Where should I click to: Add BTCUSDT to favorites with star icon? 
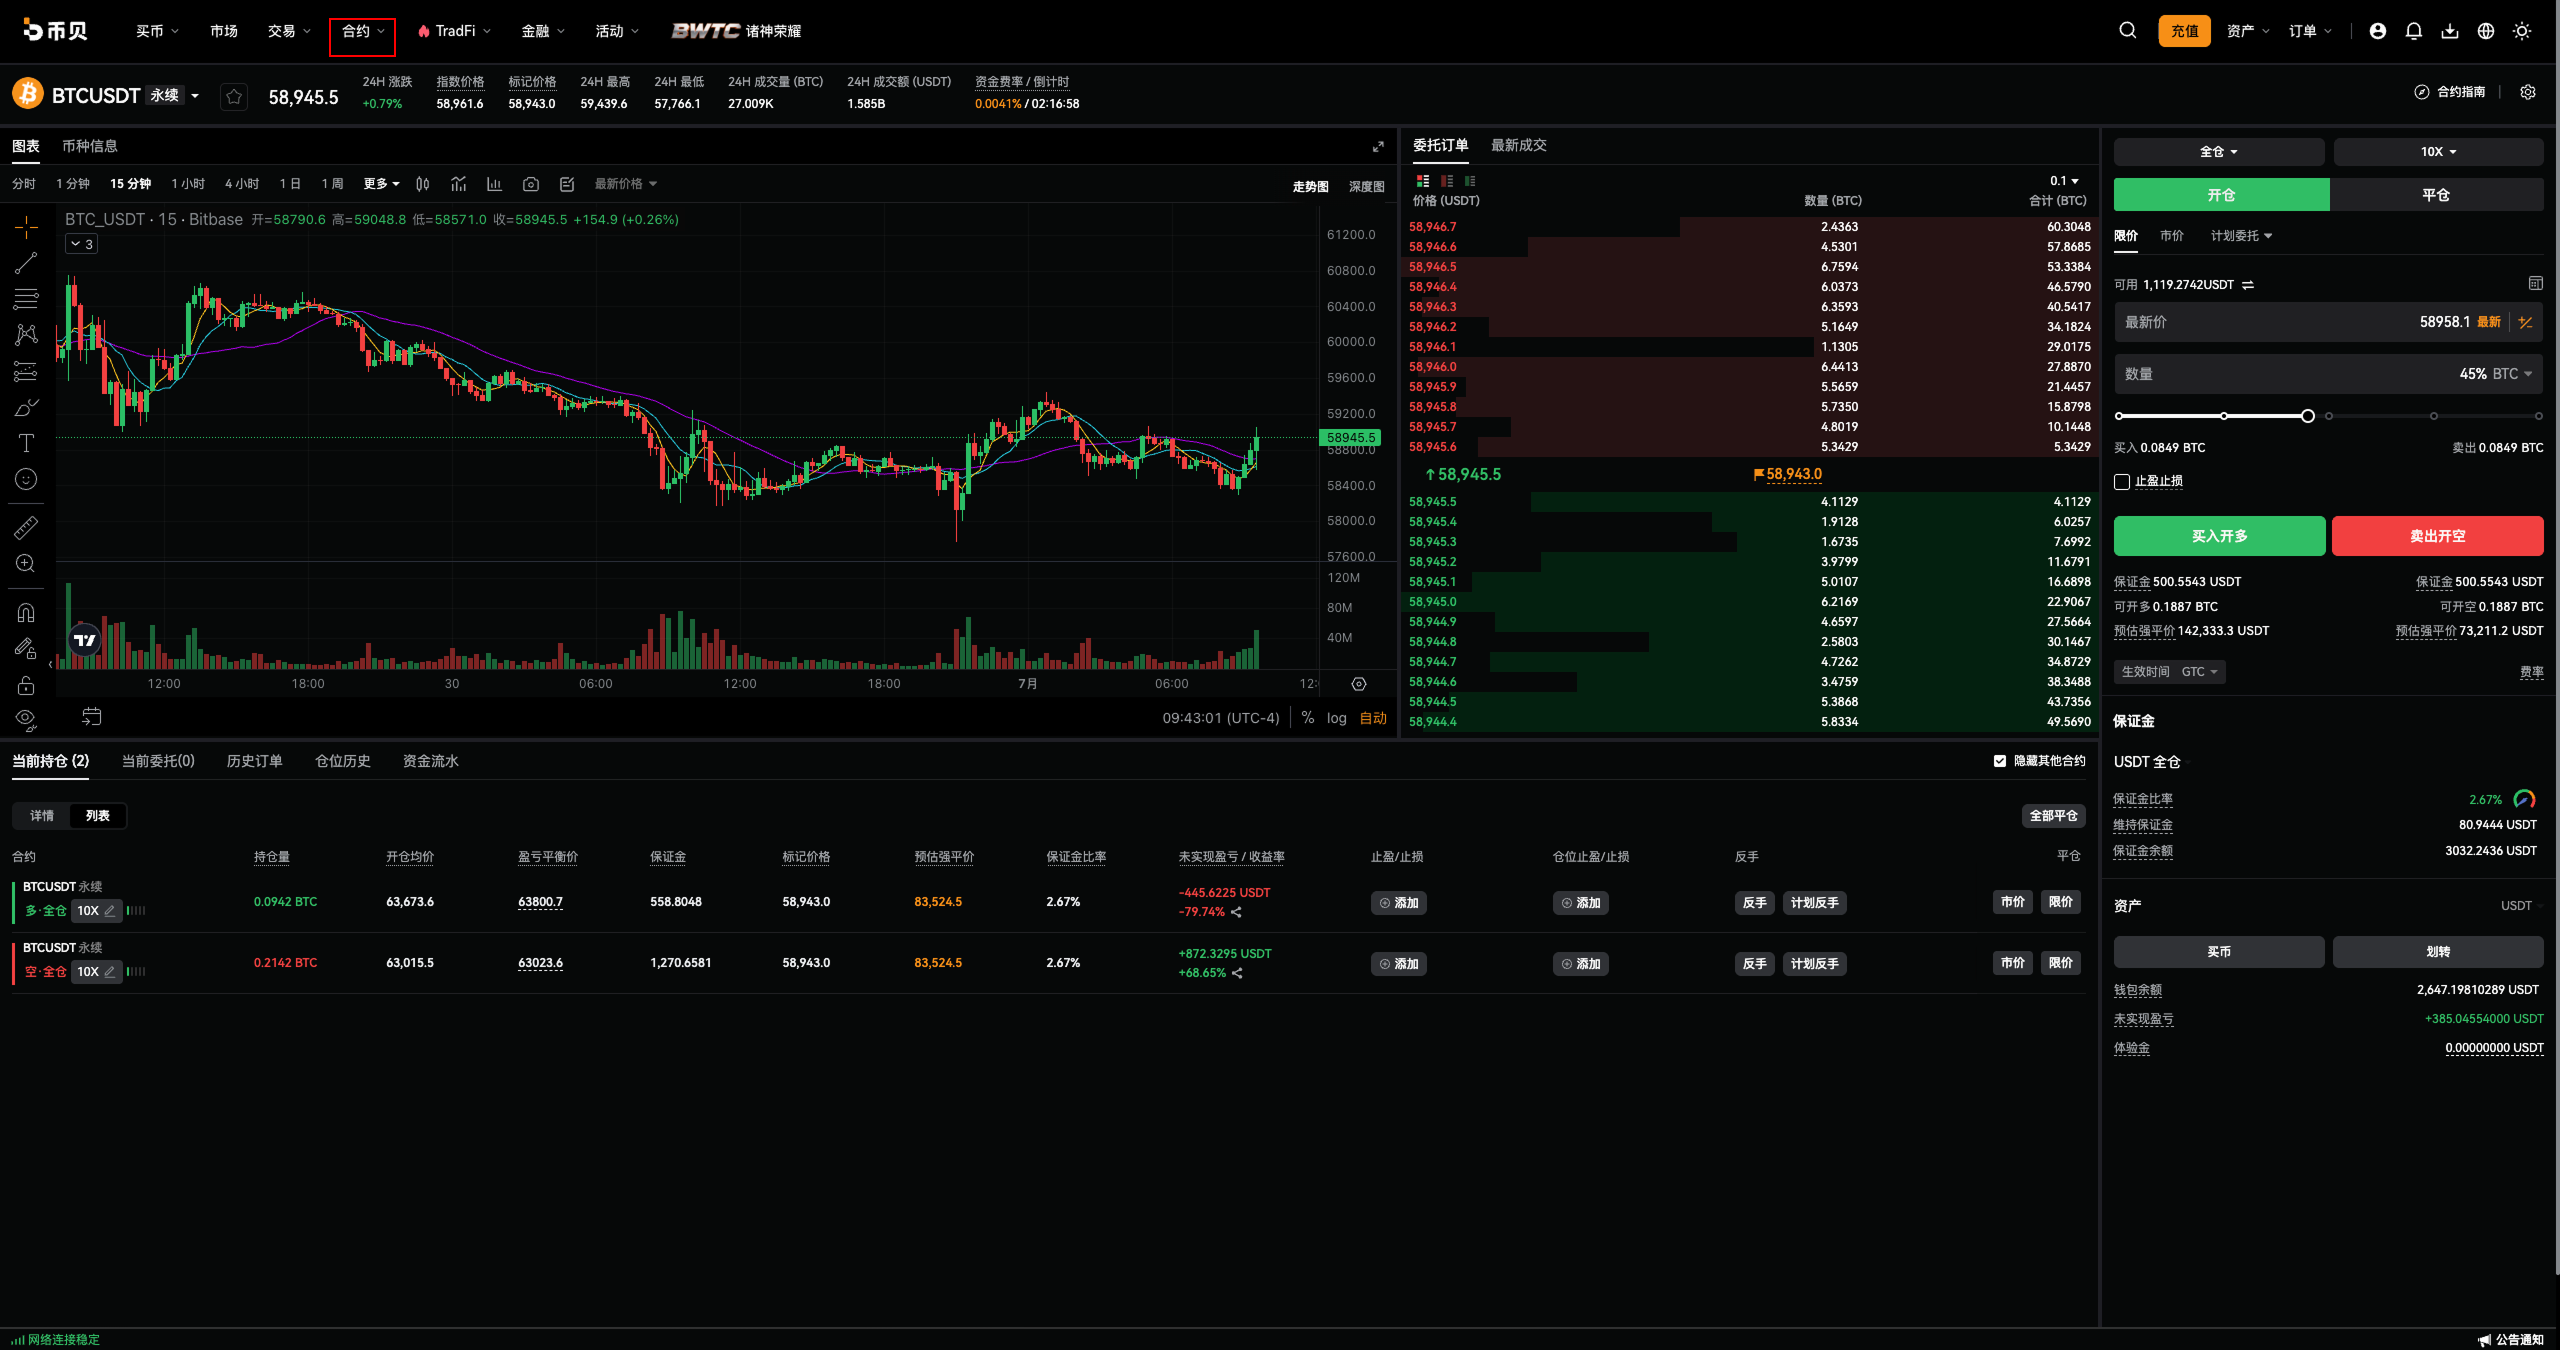(x=234, y=96)
